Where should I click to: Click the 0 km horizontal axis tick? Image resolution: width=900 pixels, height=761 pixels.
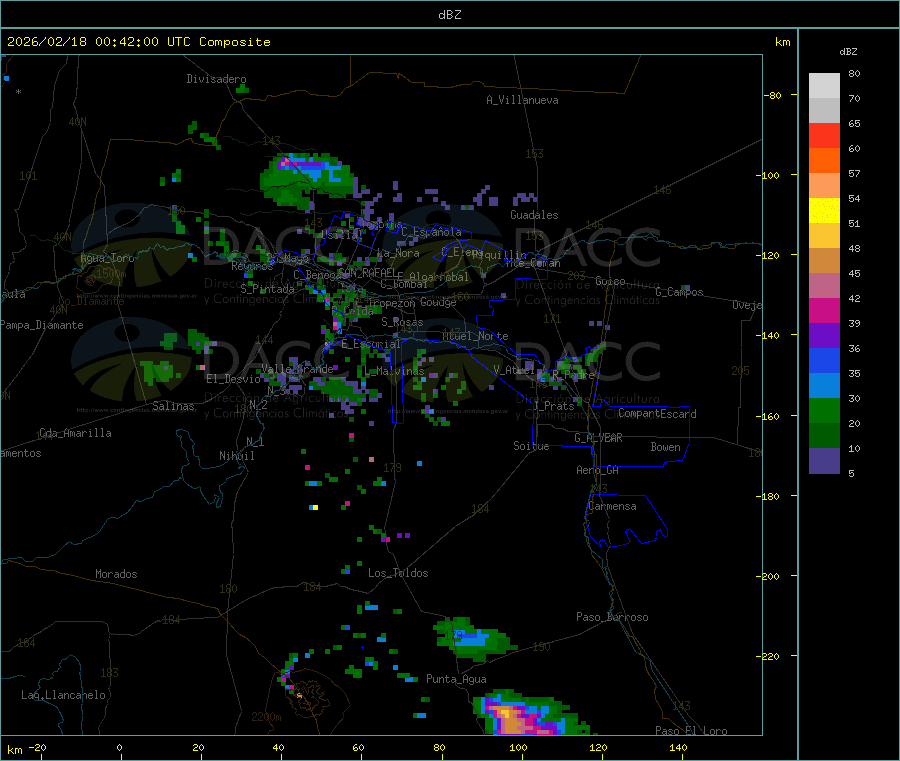click(119, 747)
